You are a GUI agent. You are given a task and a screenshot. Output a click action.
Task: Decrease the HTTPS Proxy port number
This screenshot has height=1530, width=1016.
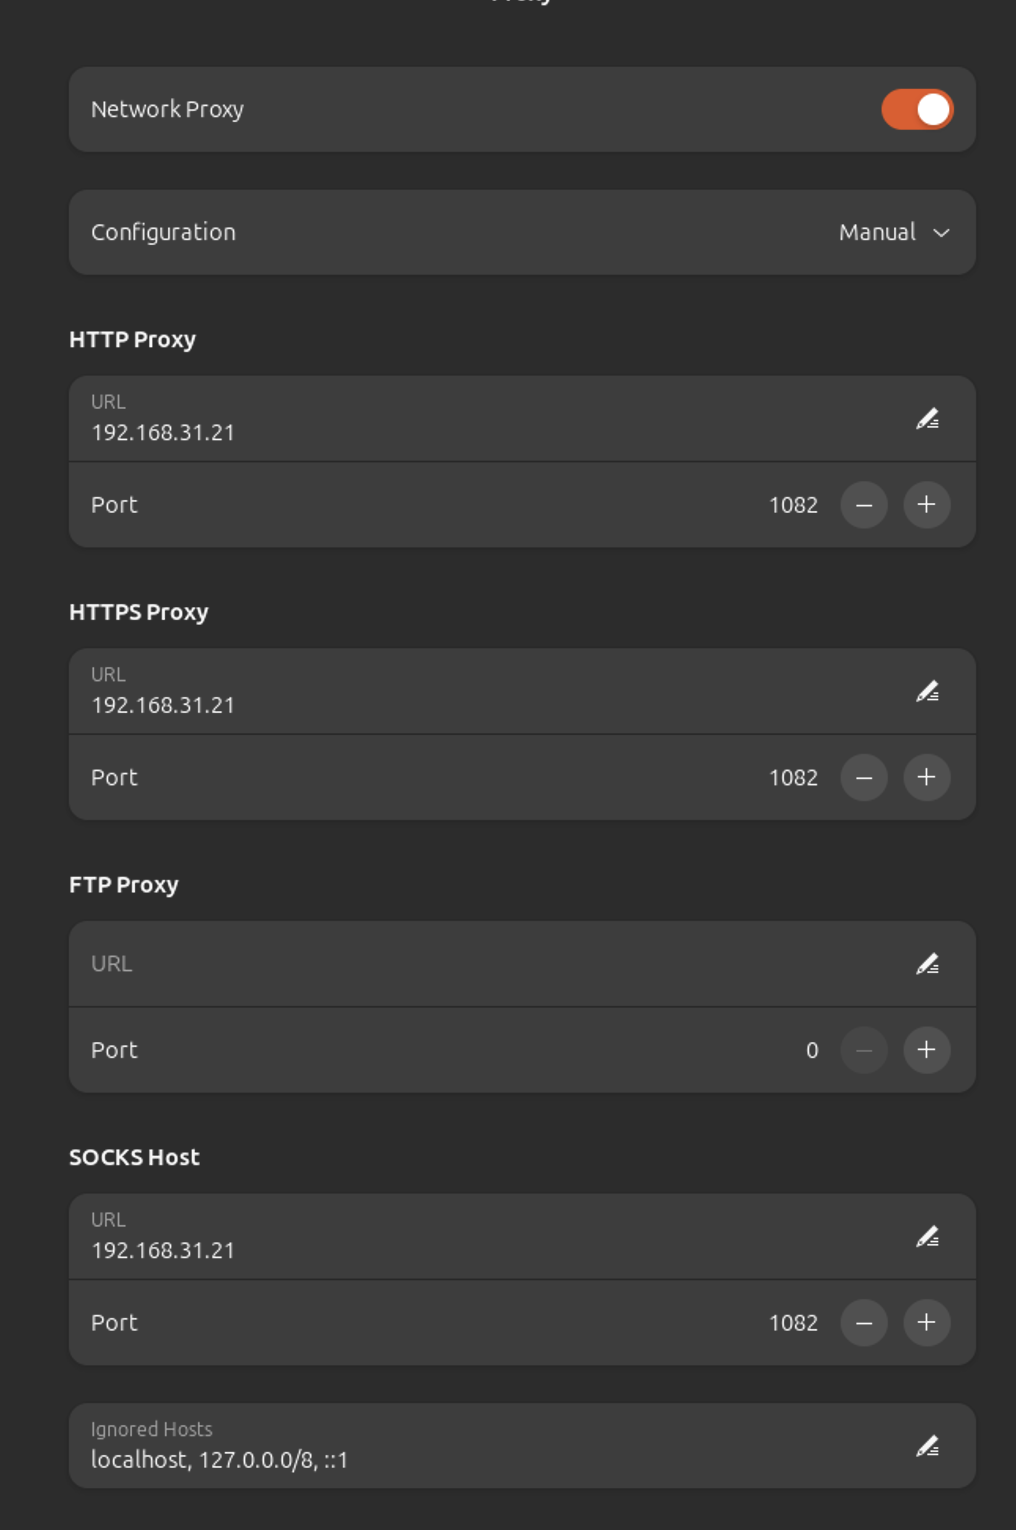click(864, 778)
